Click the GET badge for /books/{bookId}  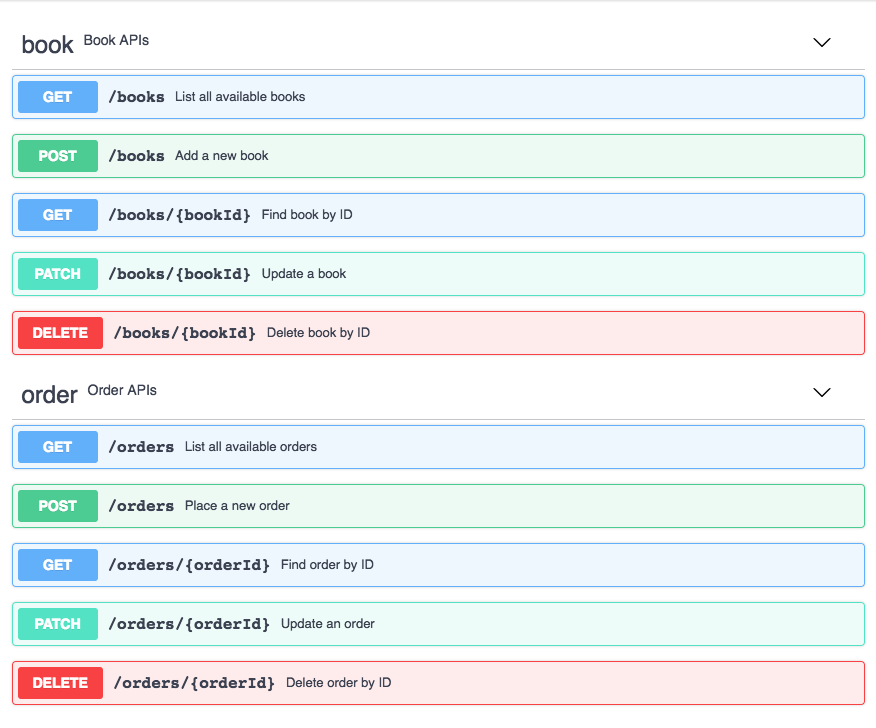[58, 215]
